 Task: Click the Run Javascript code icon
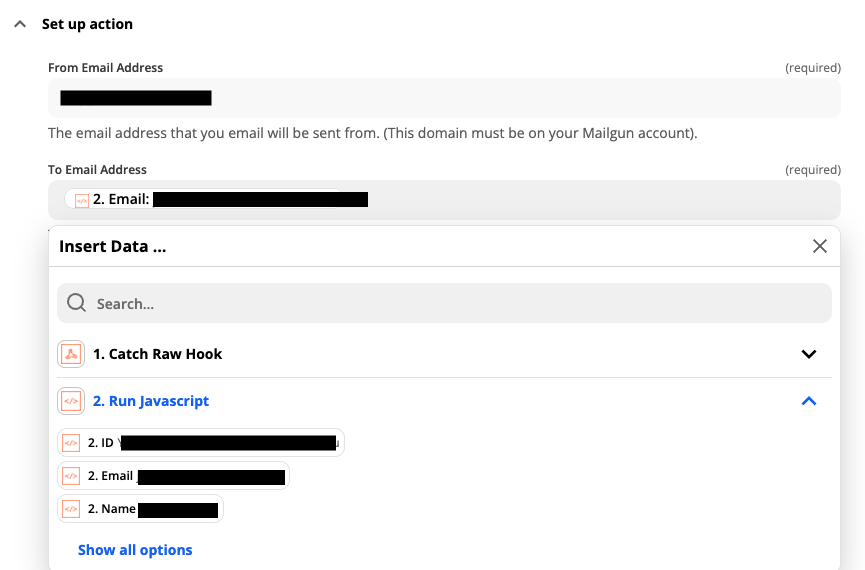[71, 401]
